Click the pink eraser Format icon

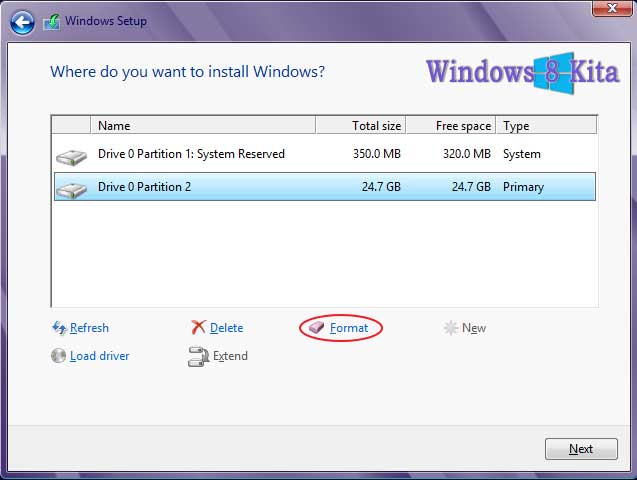316,327
